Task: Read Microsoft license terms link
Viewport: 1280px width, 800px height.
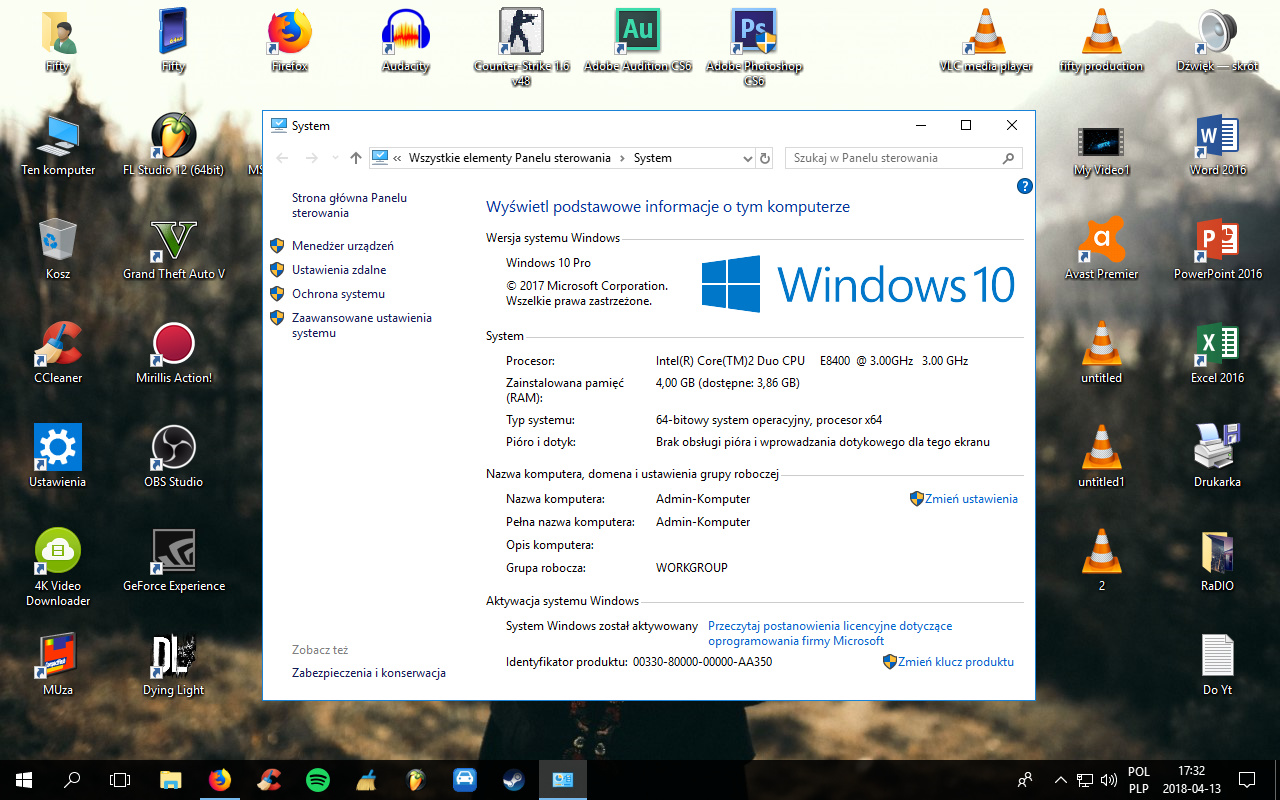Action: pyautogui.click(x=830, y=633)
